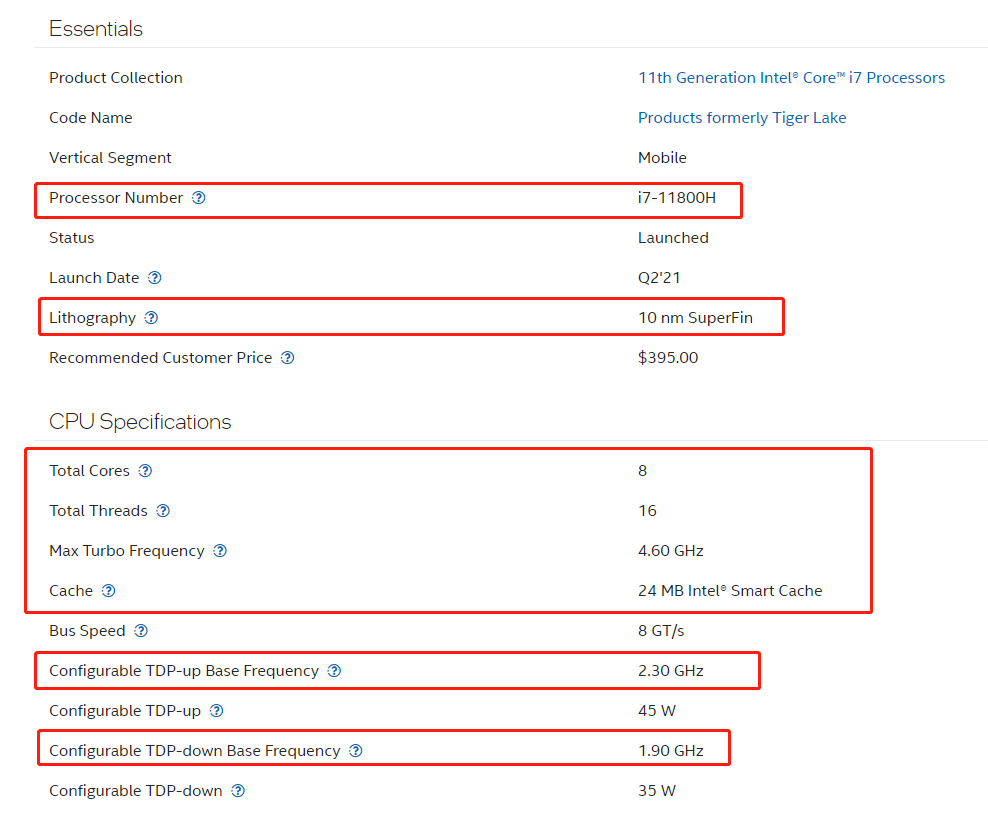
Task: Click the help icon next to Configurable TDP-up
Action: pyautogui.click(x=216, y=711)
